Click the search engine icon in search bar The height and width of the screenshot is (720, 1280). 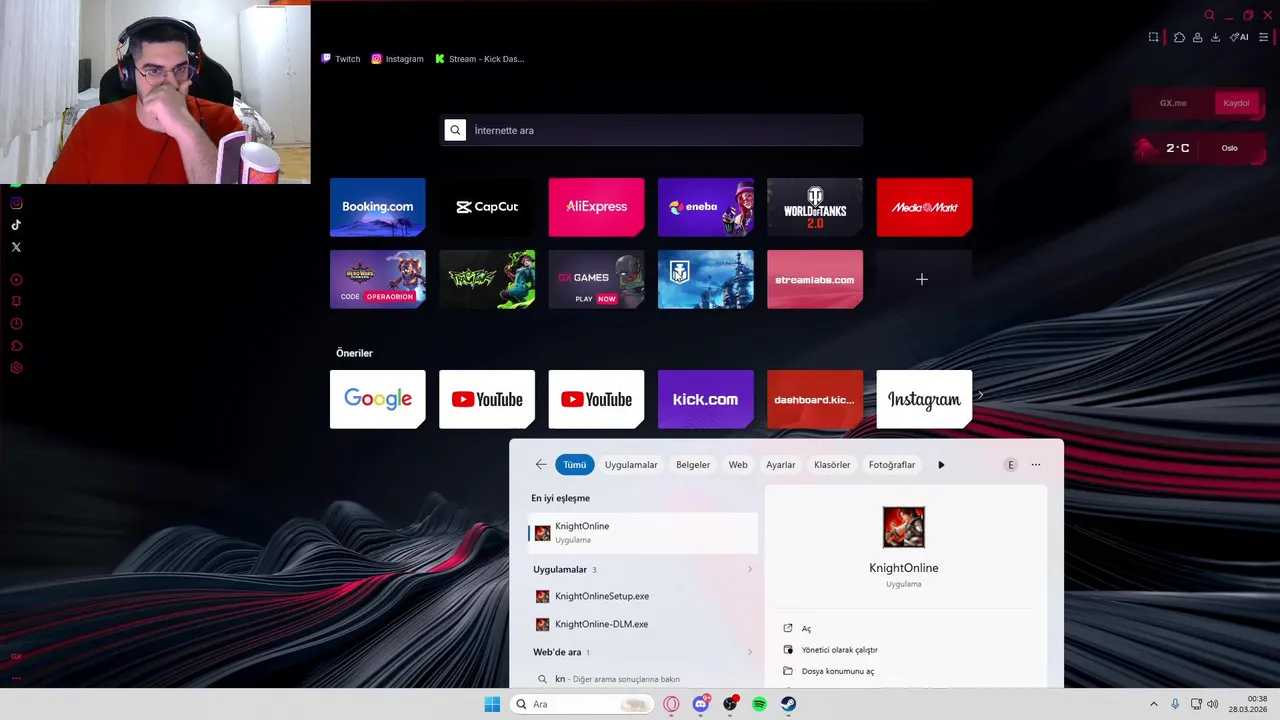455,130
